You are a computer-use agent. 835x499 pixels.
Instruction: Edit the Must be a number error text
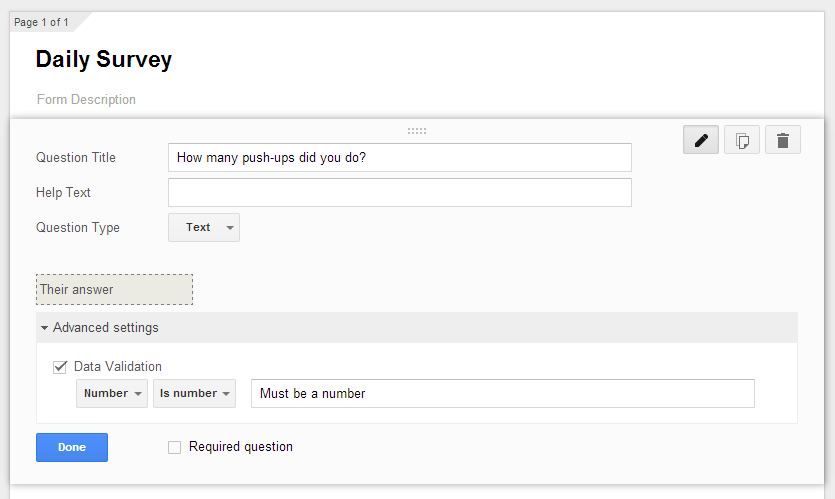(502, 394)
